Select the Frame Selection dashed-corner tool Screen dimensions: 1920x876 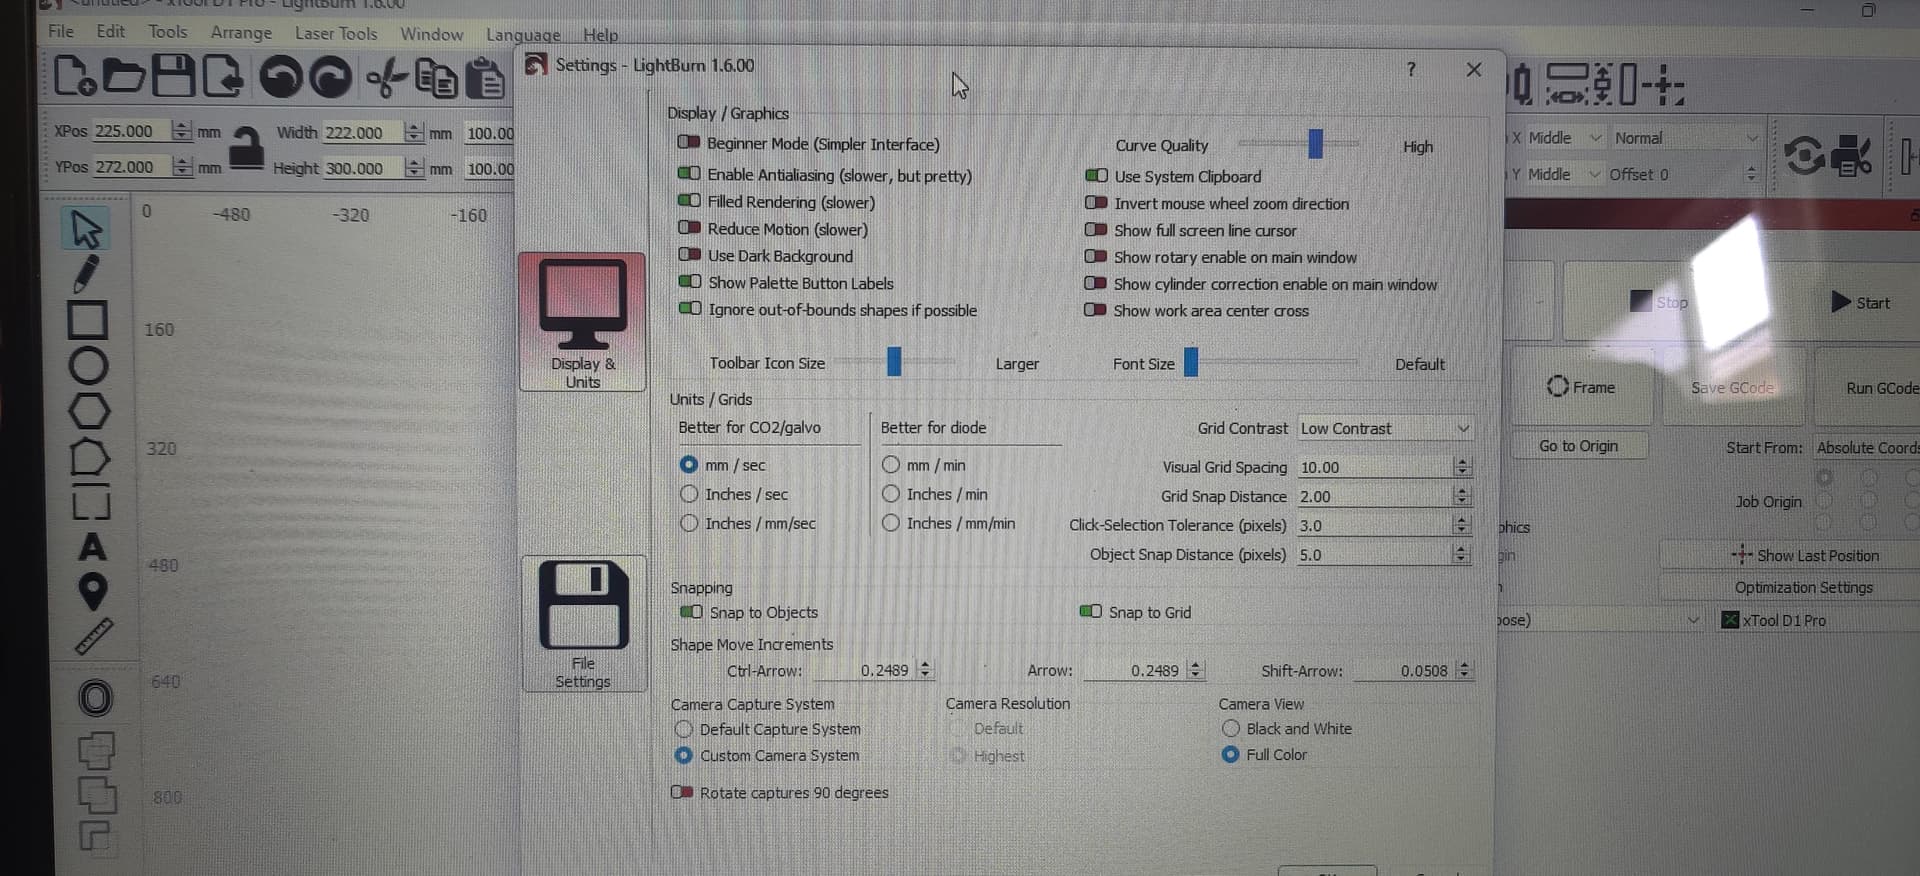[91, 503]
